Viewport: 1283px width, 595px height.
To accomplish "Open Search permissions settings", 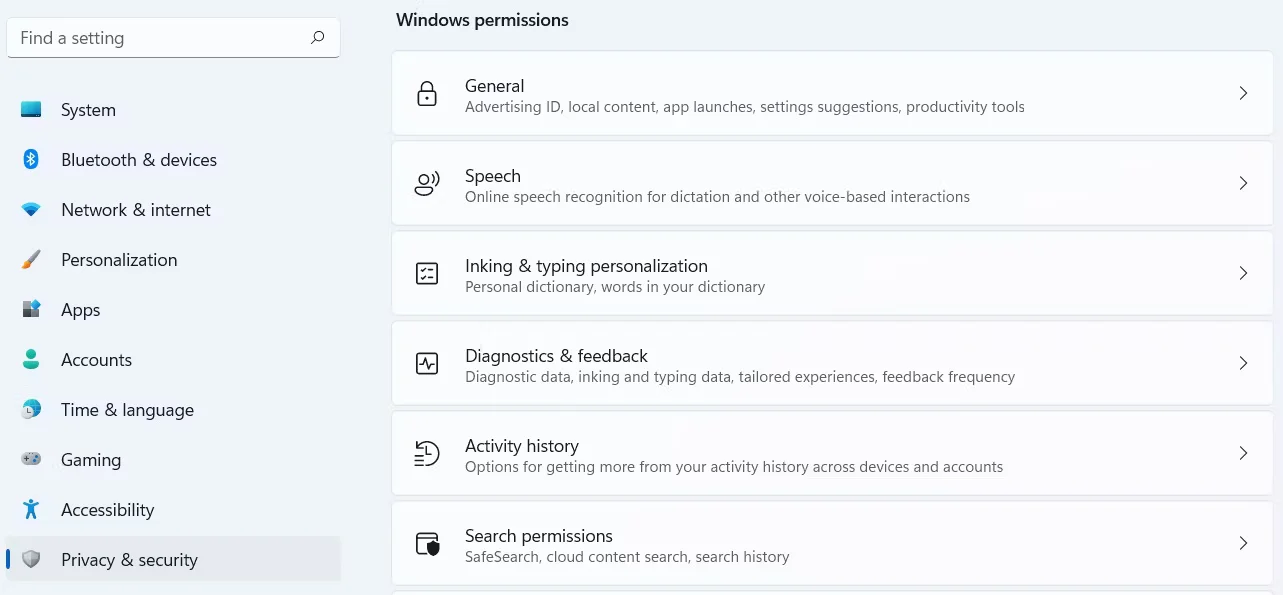I will pos(539,536).
